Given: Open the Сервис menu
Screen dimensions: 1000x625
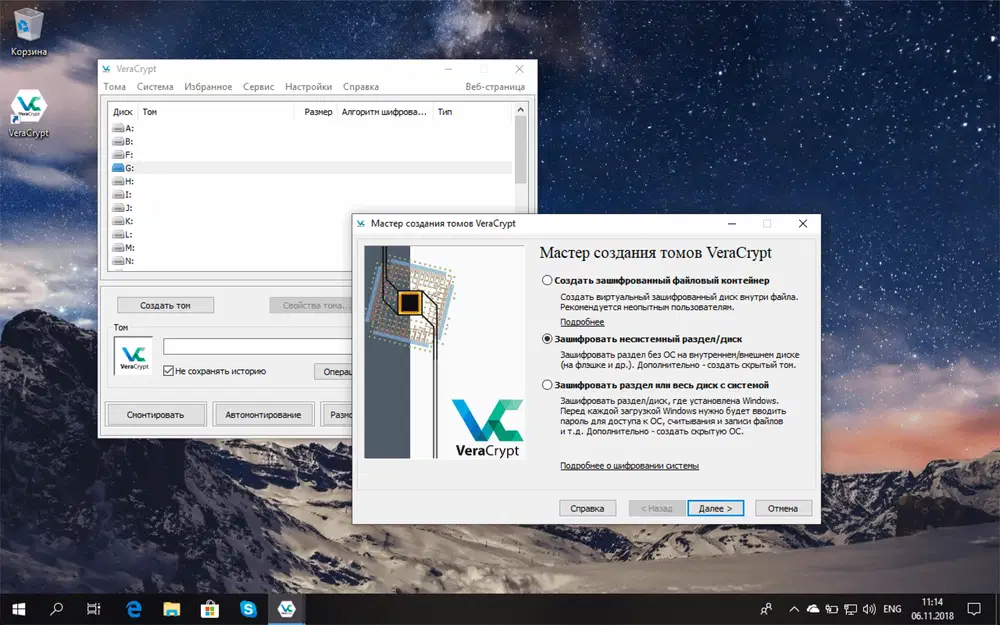Looking at the screenshot, I should pos(258,87).
